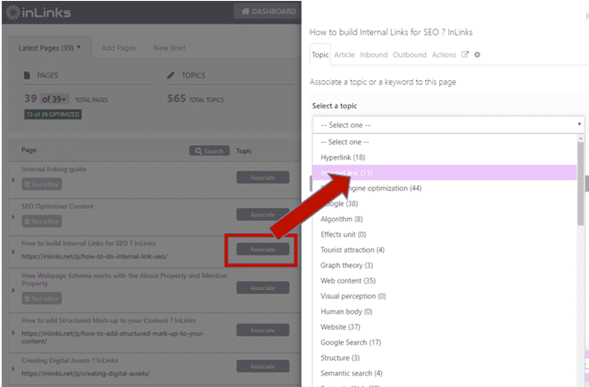Click the Pages document icon
The width and height of the screenshot is (589, 387).
(27, 75)
